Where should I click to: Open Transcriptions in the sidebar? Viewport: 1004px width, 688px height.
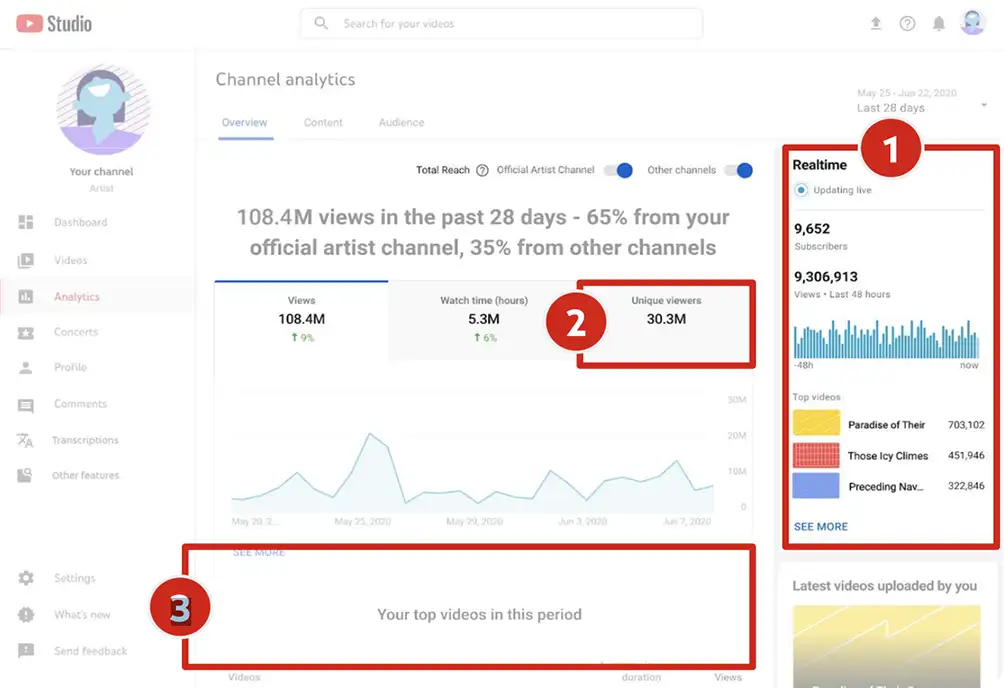coord(85,440)
